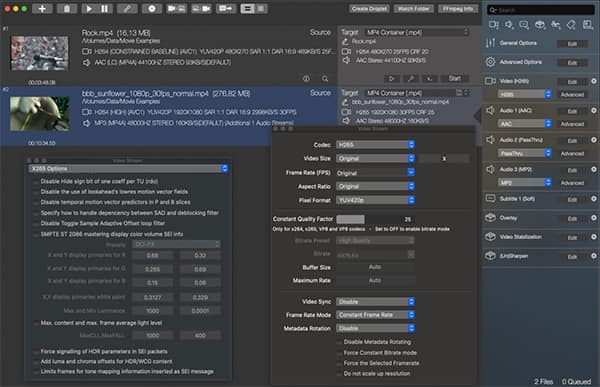This screenshot has height=387, width=600.
Task: Click magnifier icon for Rock.mp4 source
Action: (x=325, y=78)
